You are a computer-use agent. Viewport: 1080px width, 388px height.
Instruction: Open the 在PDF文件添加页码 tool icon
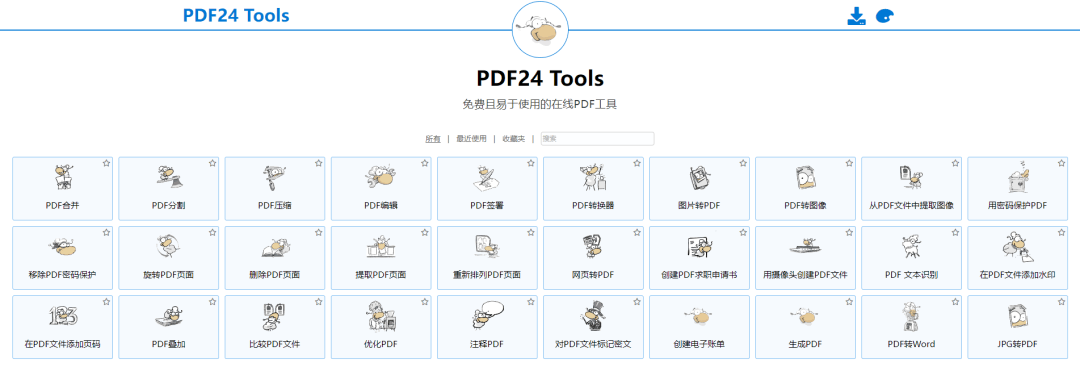coord(63,316)
